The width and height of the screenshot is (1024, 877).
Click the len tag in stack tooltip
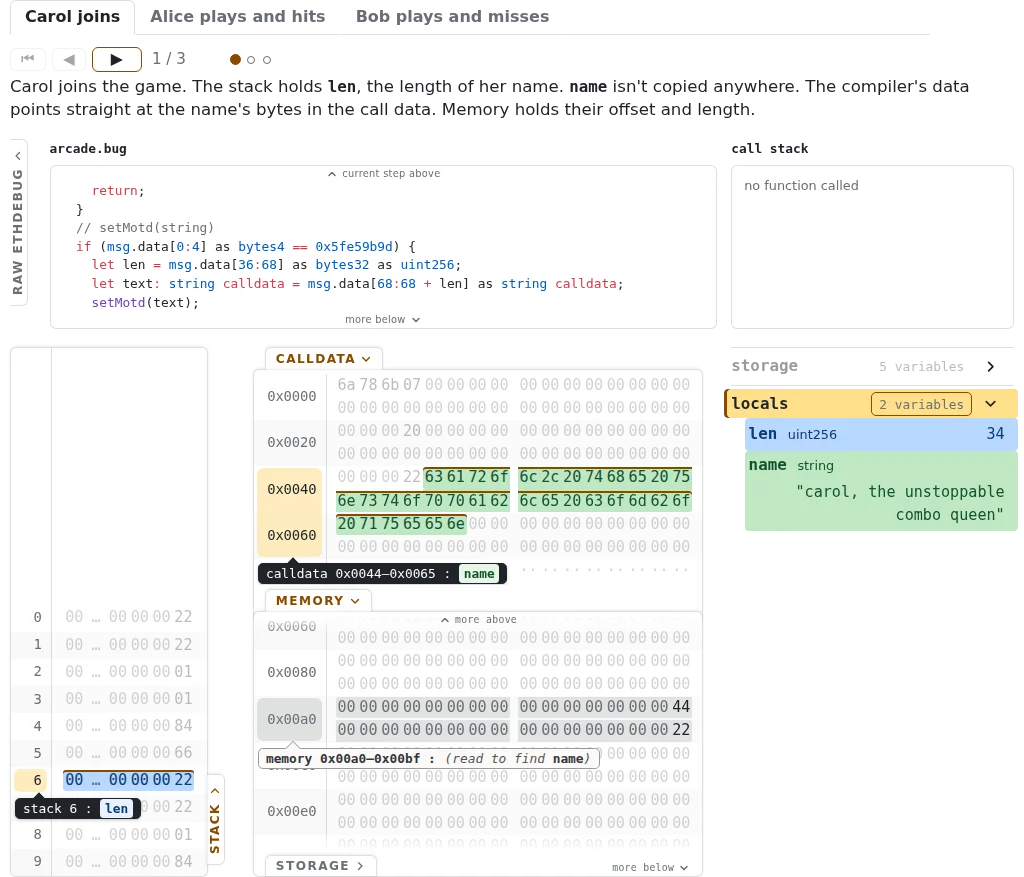[x=117, y=808]
